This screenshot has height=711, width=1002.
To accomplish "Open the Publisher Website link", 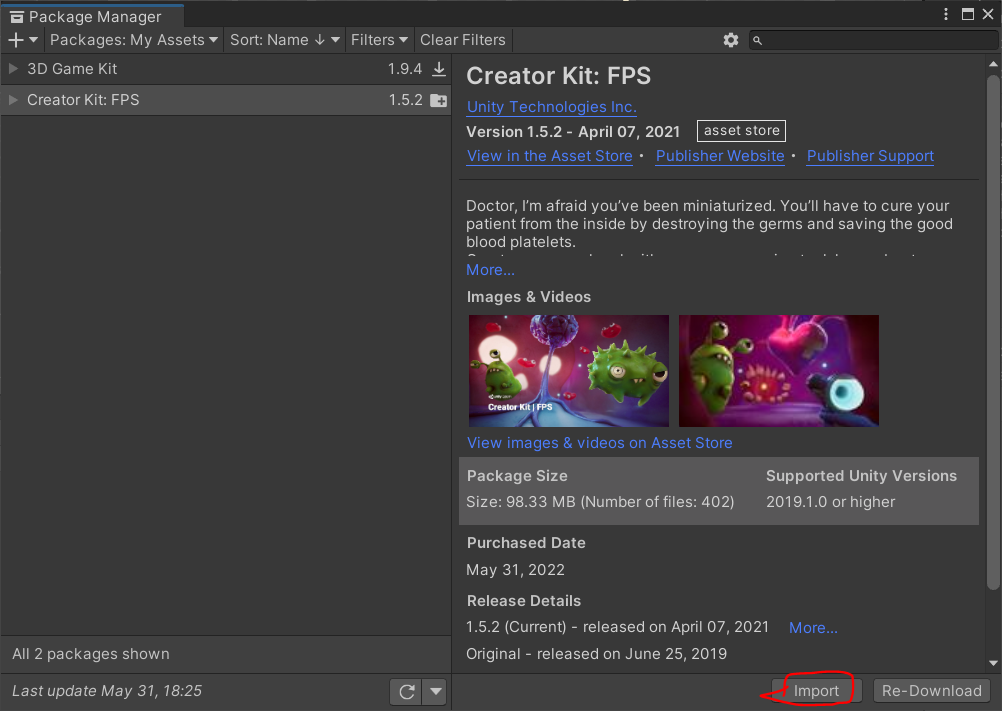I will [720, 156].
